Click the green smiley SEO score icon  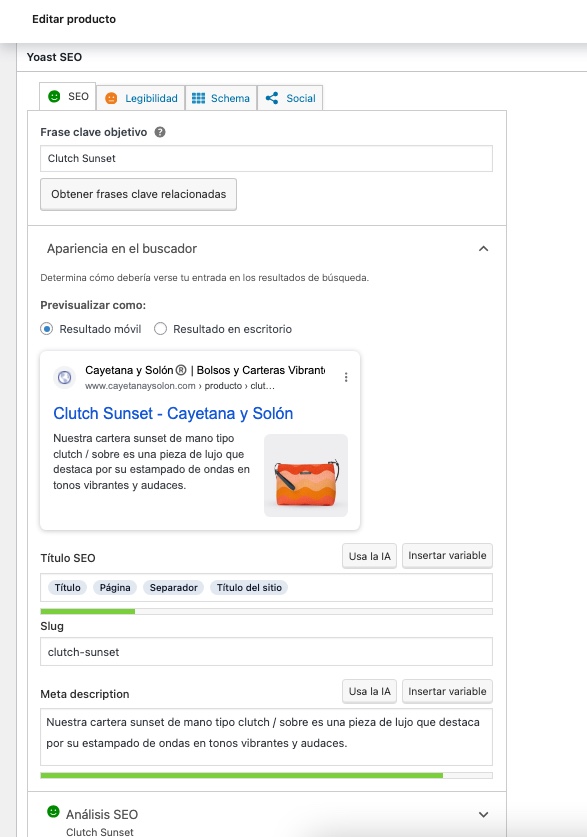(54, 97)
